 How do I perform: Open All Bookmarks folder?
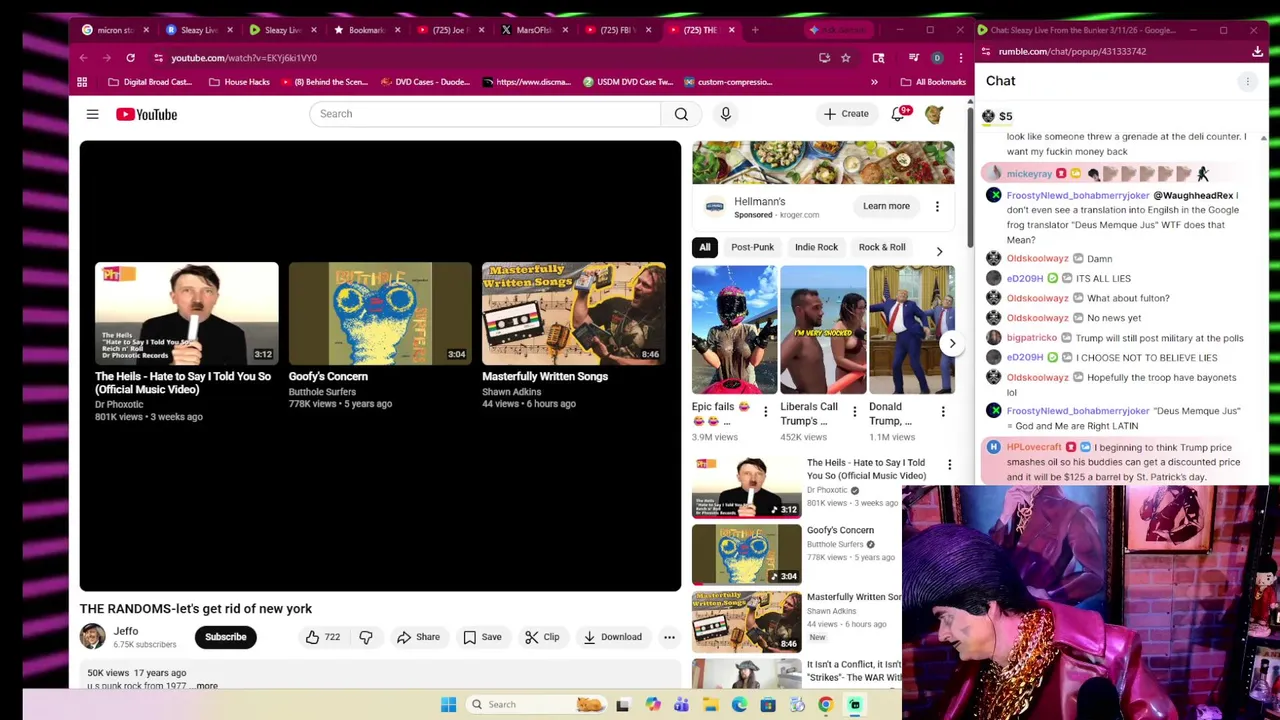pyautogui.click(x=933, y=82)
